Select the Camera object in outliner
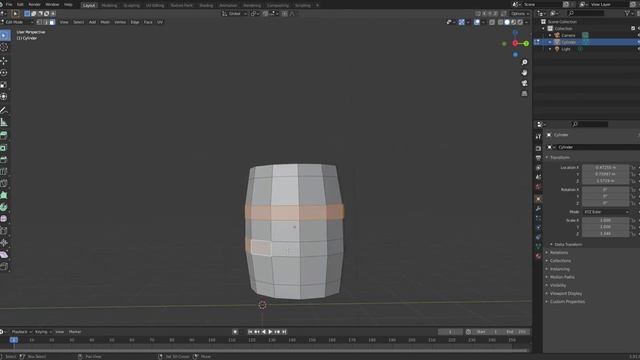640x360 pixels. click(568, 36)
